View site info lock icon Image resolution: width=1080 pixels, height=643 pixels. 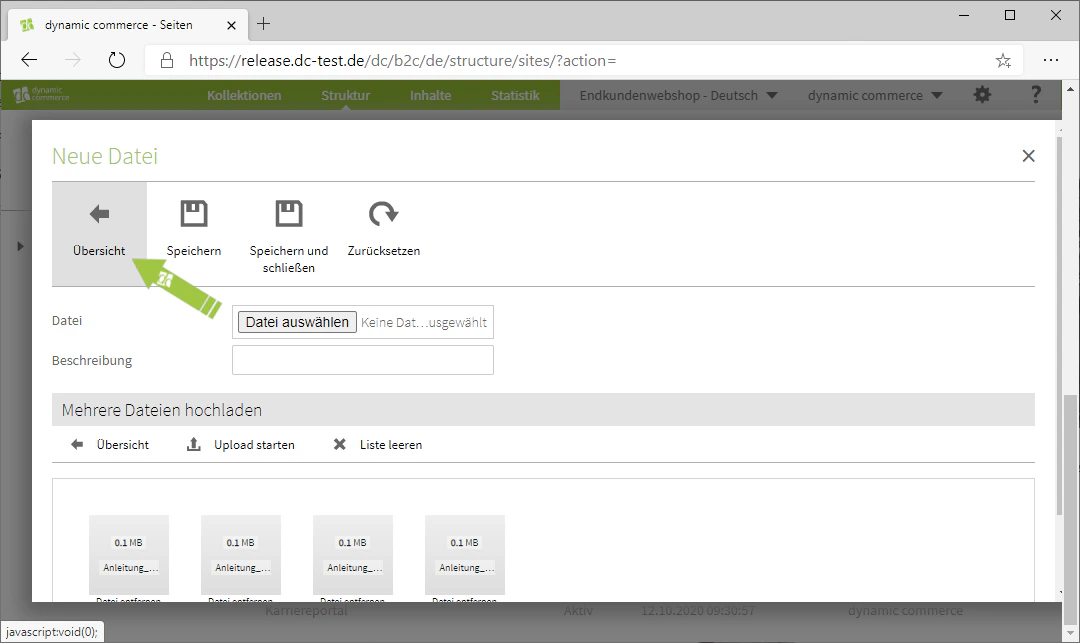[167, 61]
